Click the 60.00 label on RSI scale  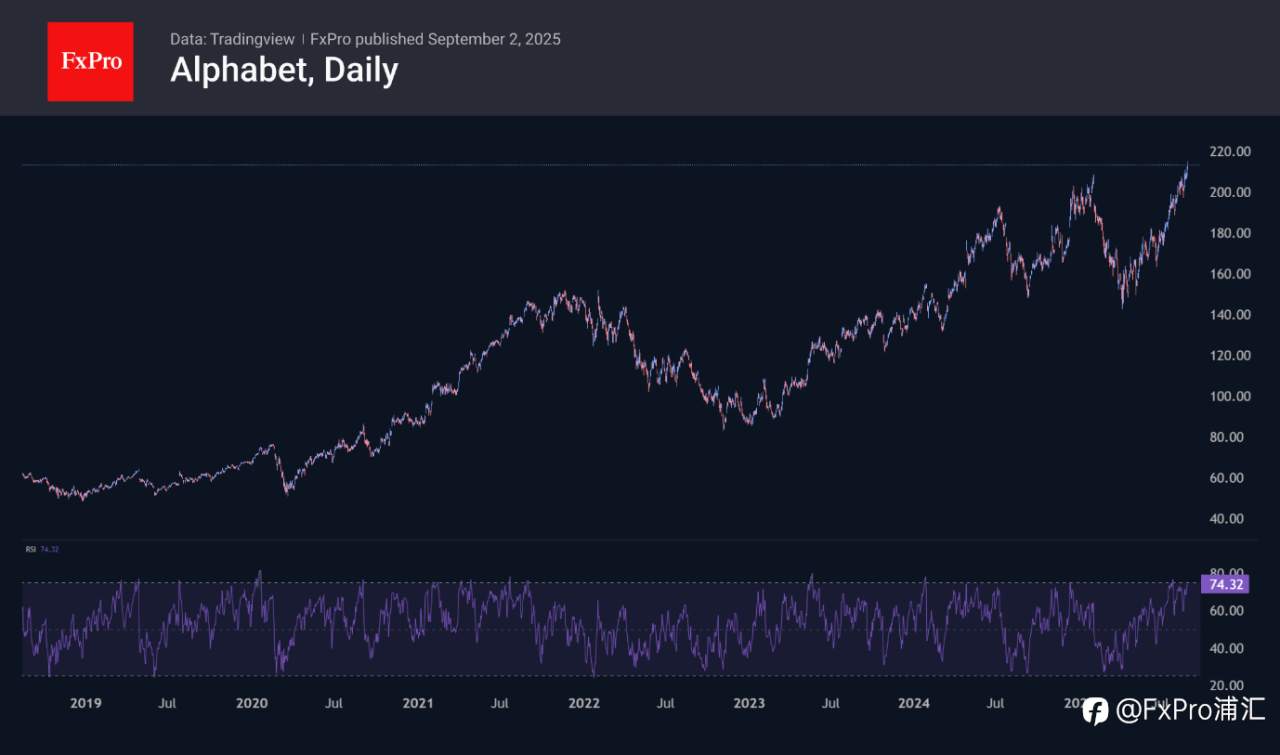(x=1229, y=611)
